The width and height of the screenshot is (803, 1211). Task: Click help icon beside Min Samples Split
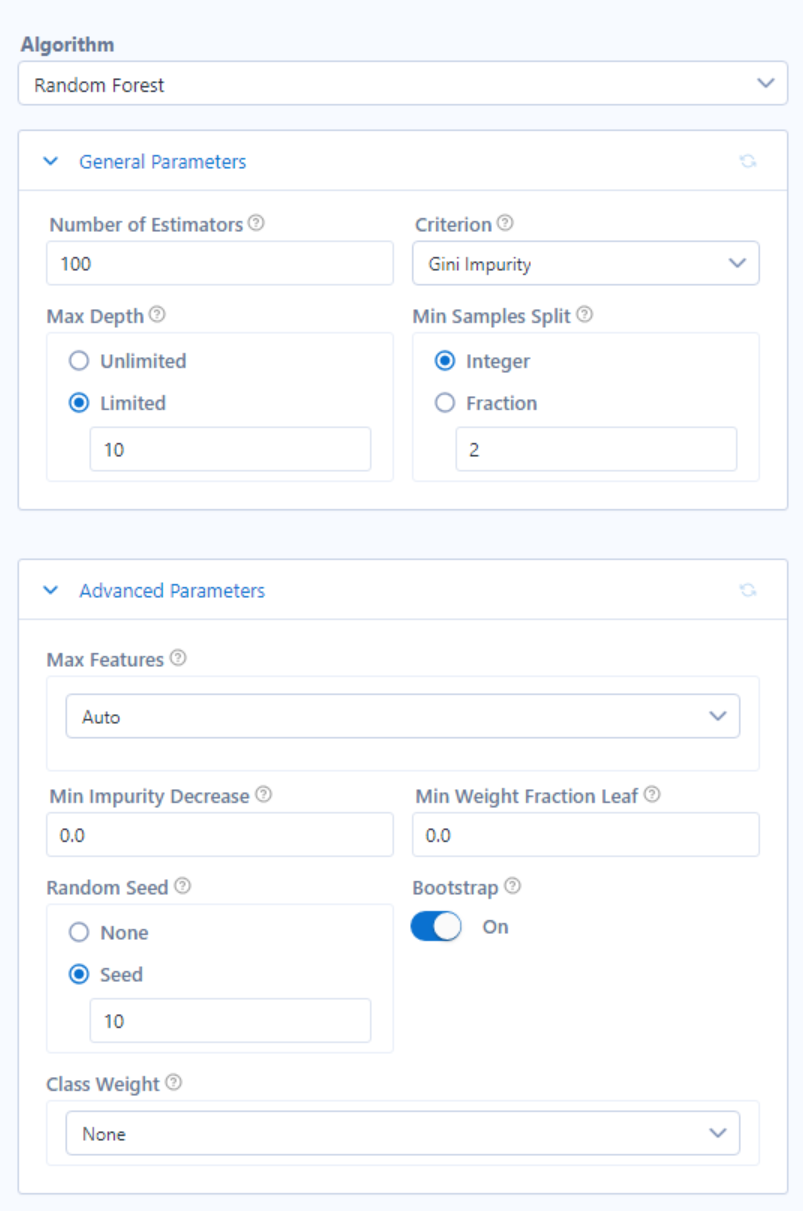click(x=585, y=314)
